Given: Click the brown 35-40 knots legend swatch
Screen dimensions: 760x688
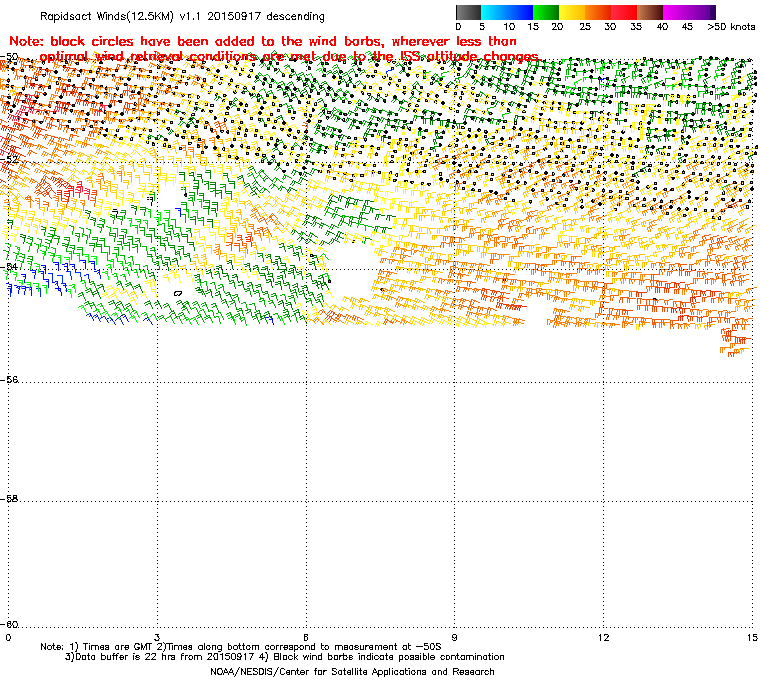Looking at the screenshot, I should coord(650,12).
